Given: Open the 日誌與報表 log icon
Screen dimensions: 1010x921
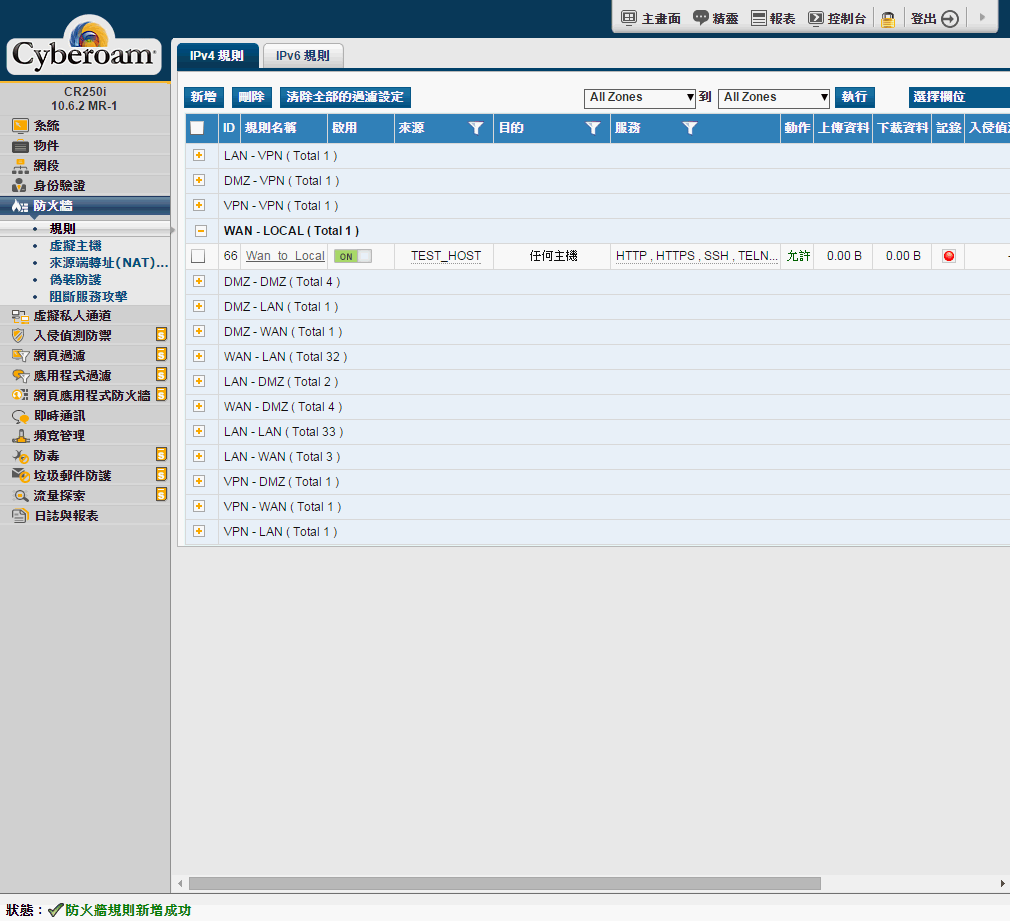Looking at the screenshot, I should 20,516.
